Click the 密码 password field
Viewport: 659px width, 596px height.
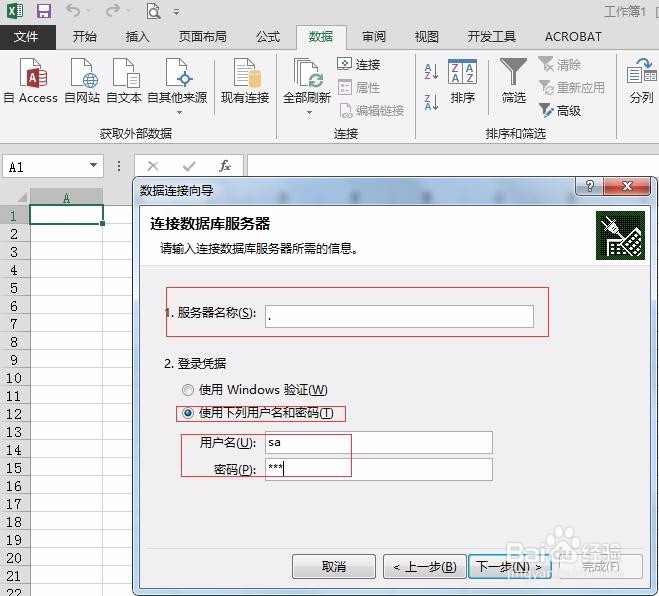tap(379, 469)
